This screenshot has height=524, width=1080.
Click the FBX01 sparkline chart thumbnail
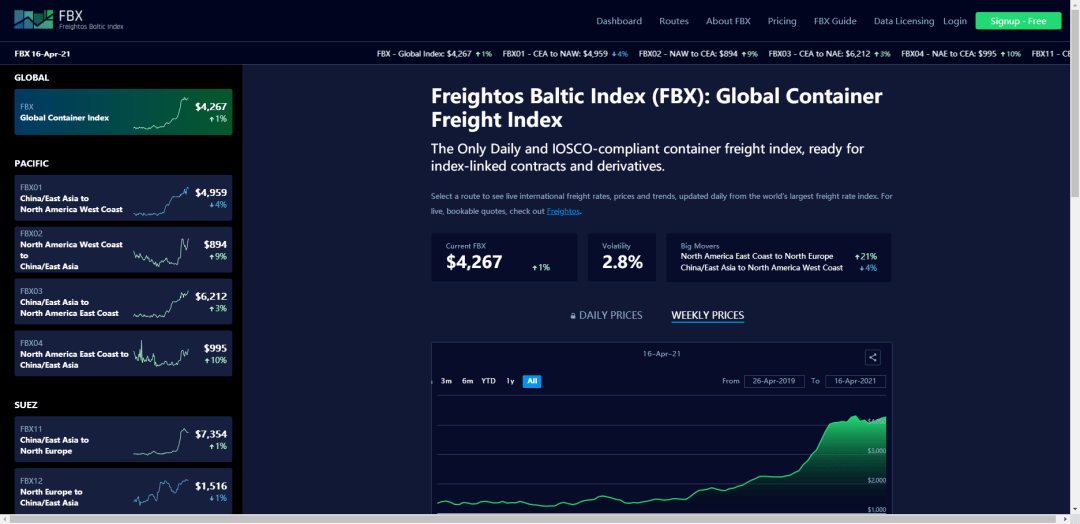(161, 201)
